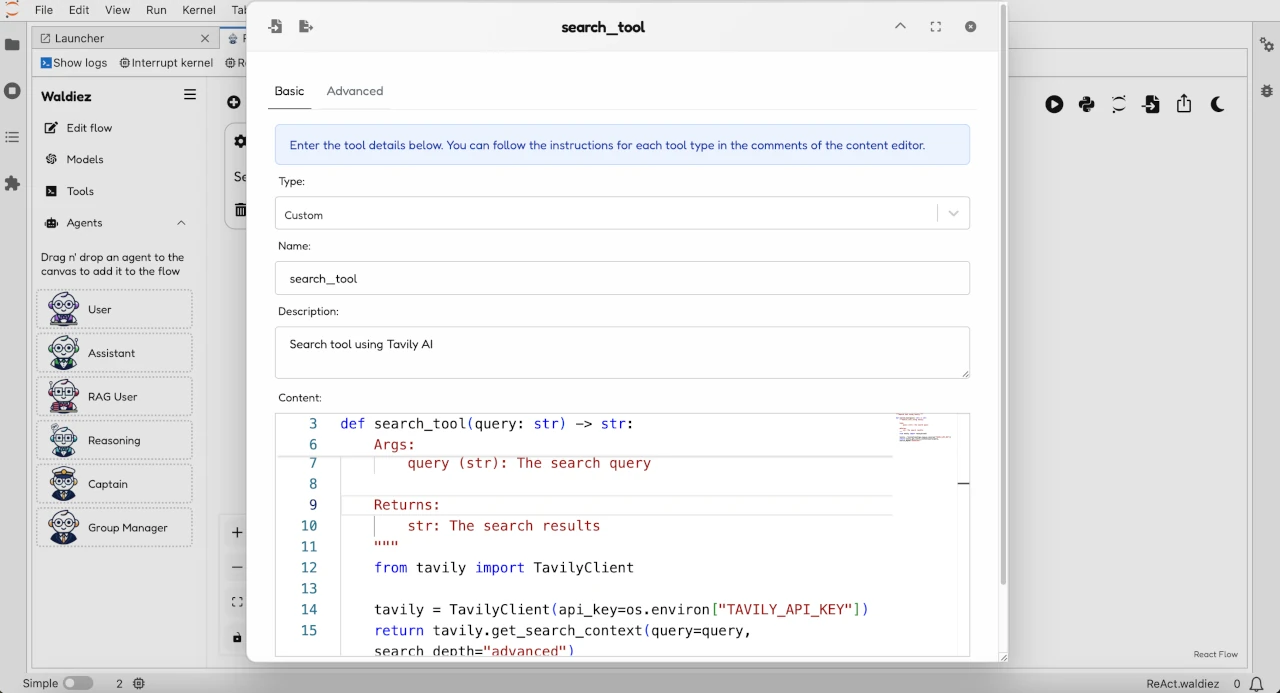Click the Description field of search_tool
Image resolution: width=1280 pixels, height=693 pixels.
pyautogui.click(x=622, y=352)
